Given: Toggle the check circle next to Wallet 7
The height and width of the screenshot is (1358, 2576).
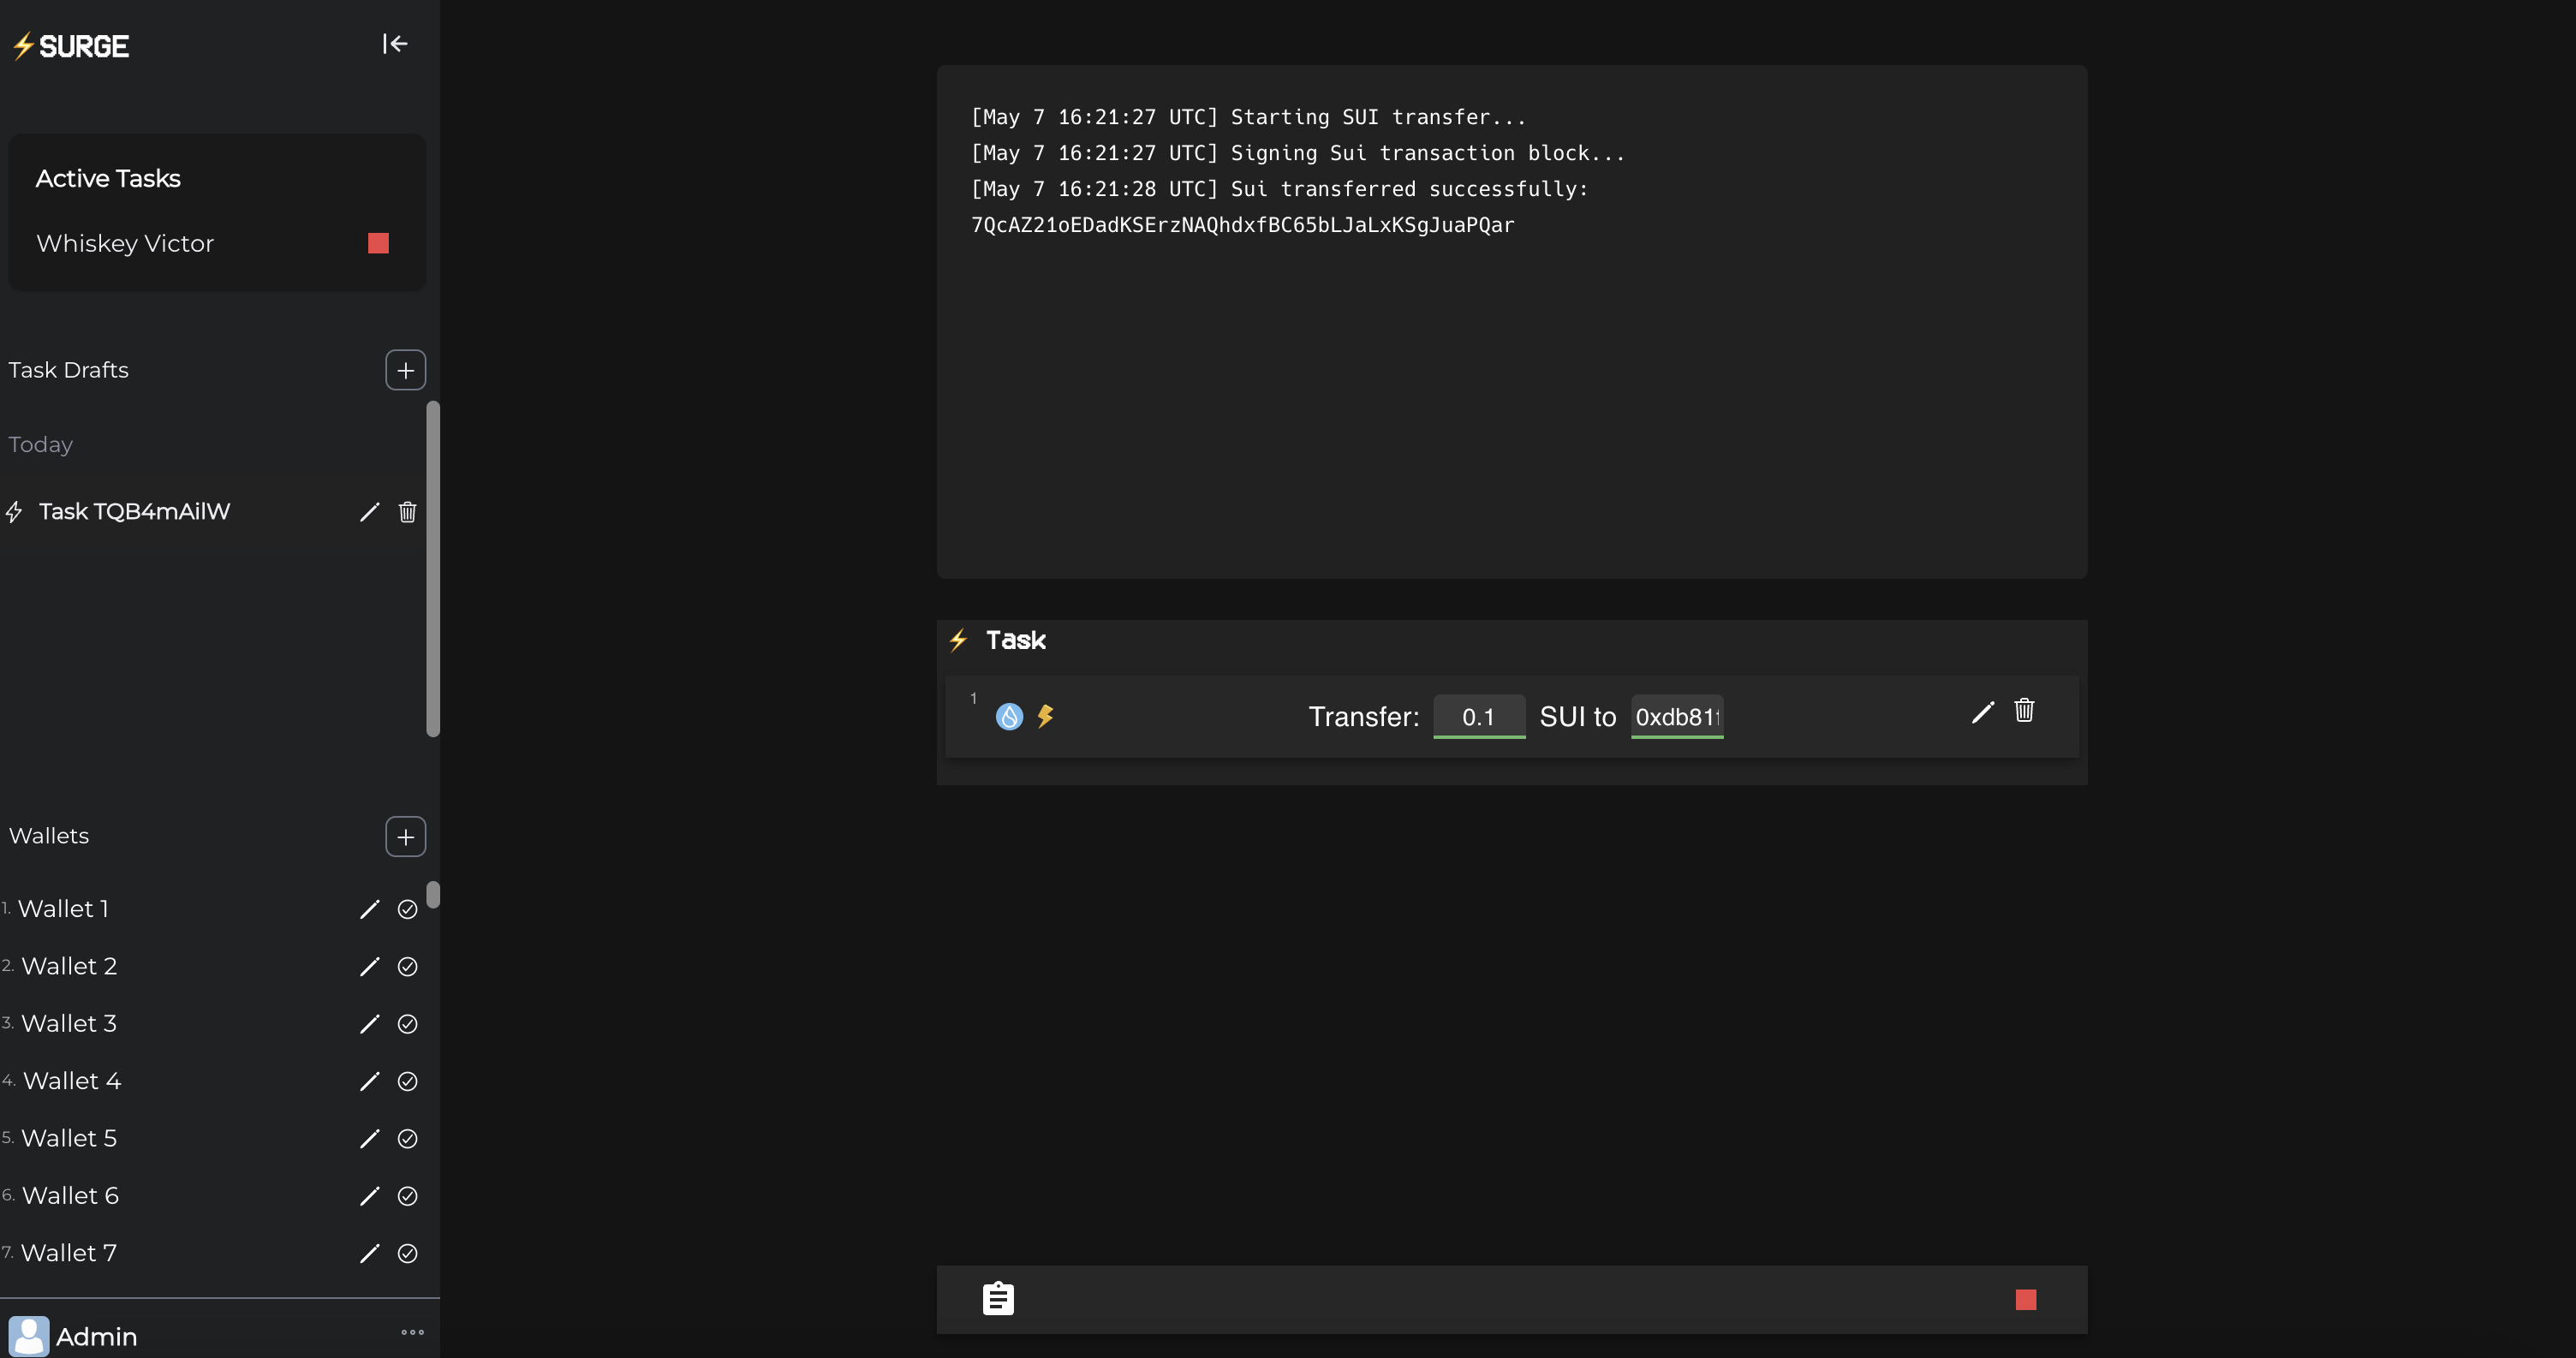Looking at the screenshot, I should pyautogui.click(x=409, y=1253).
